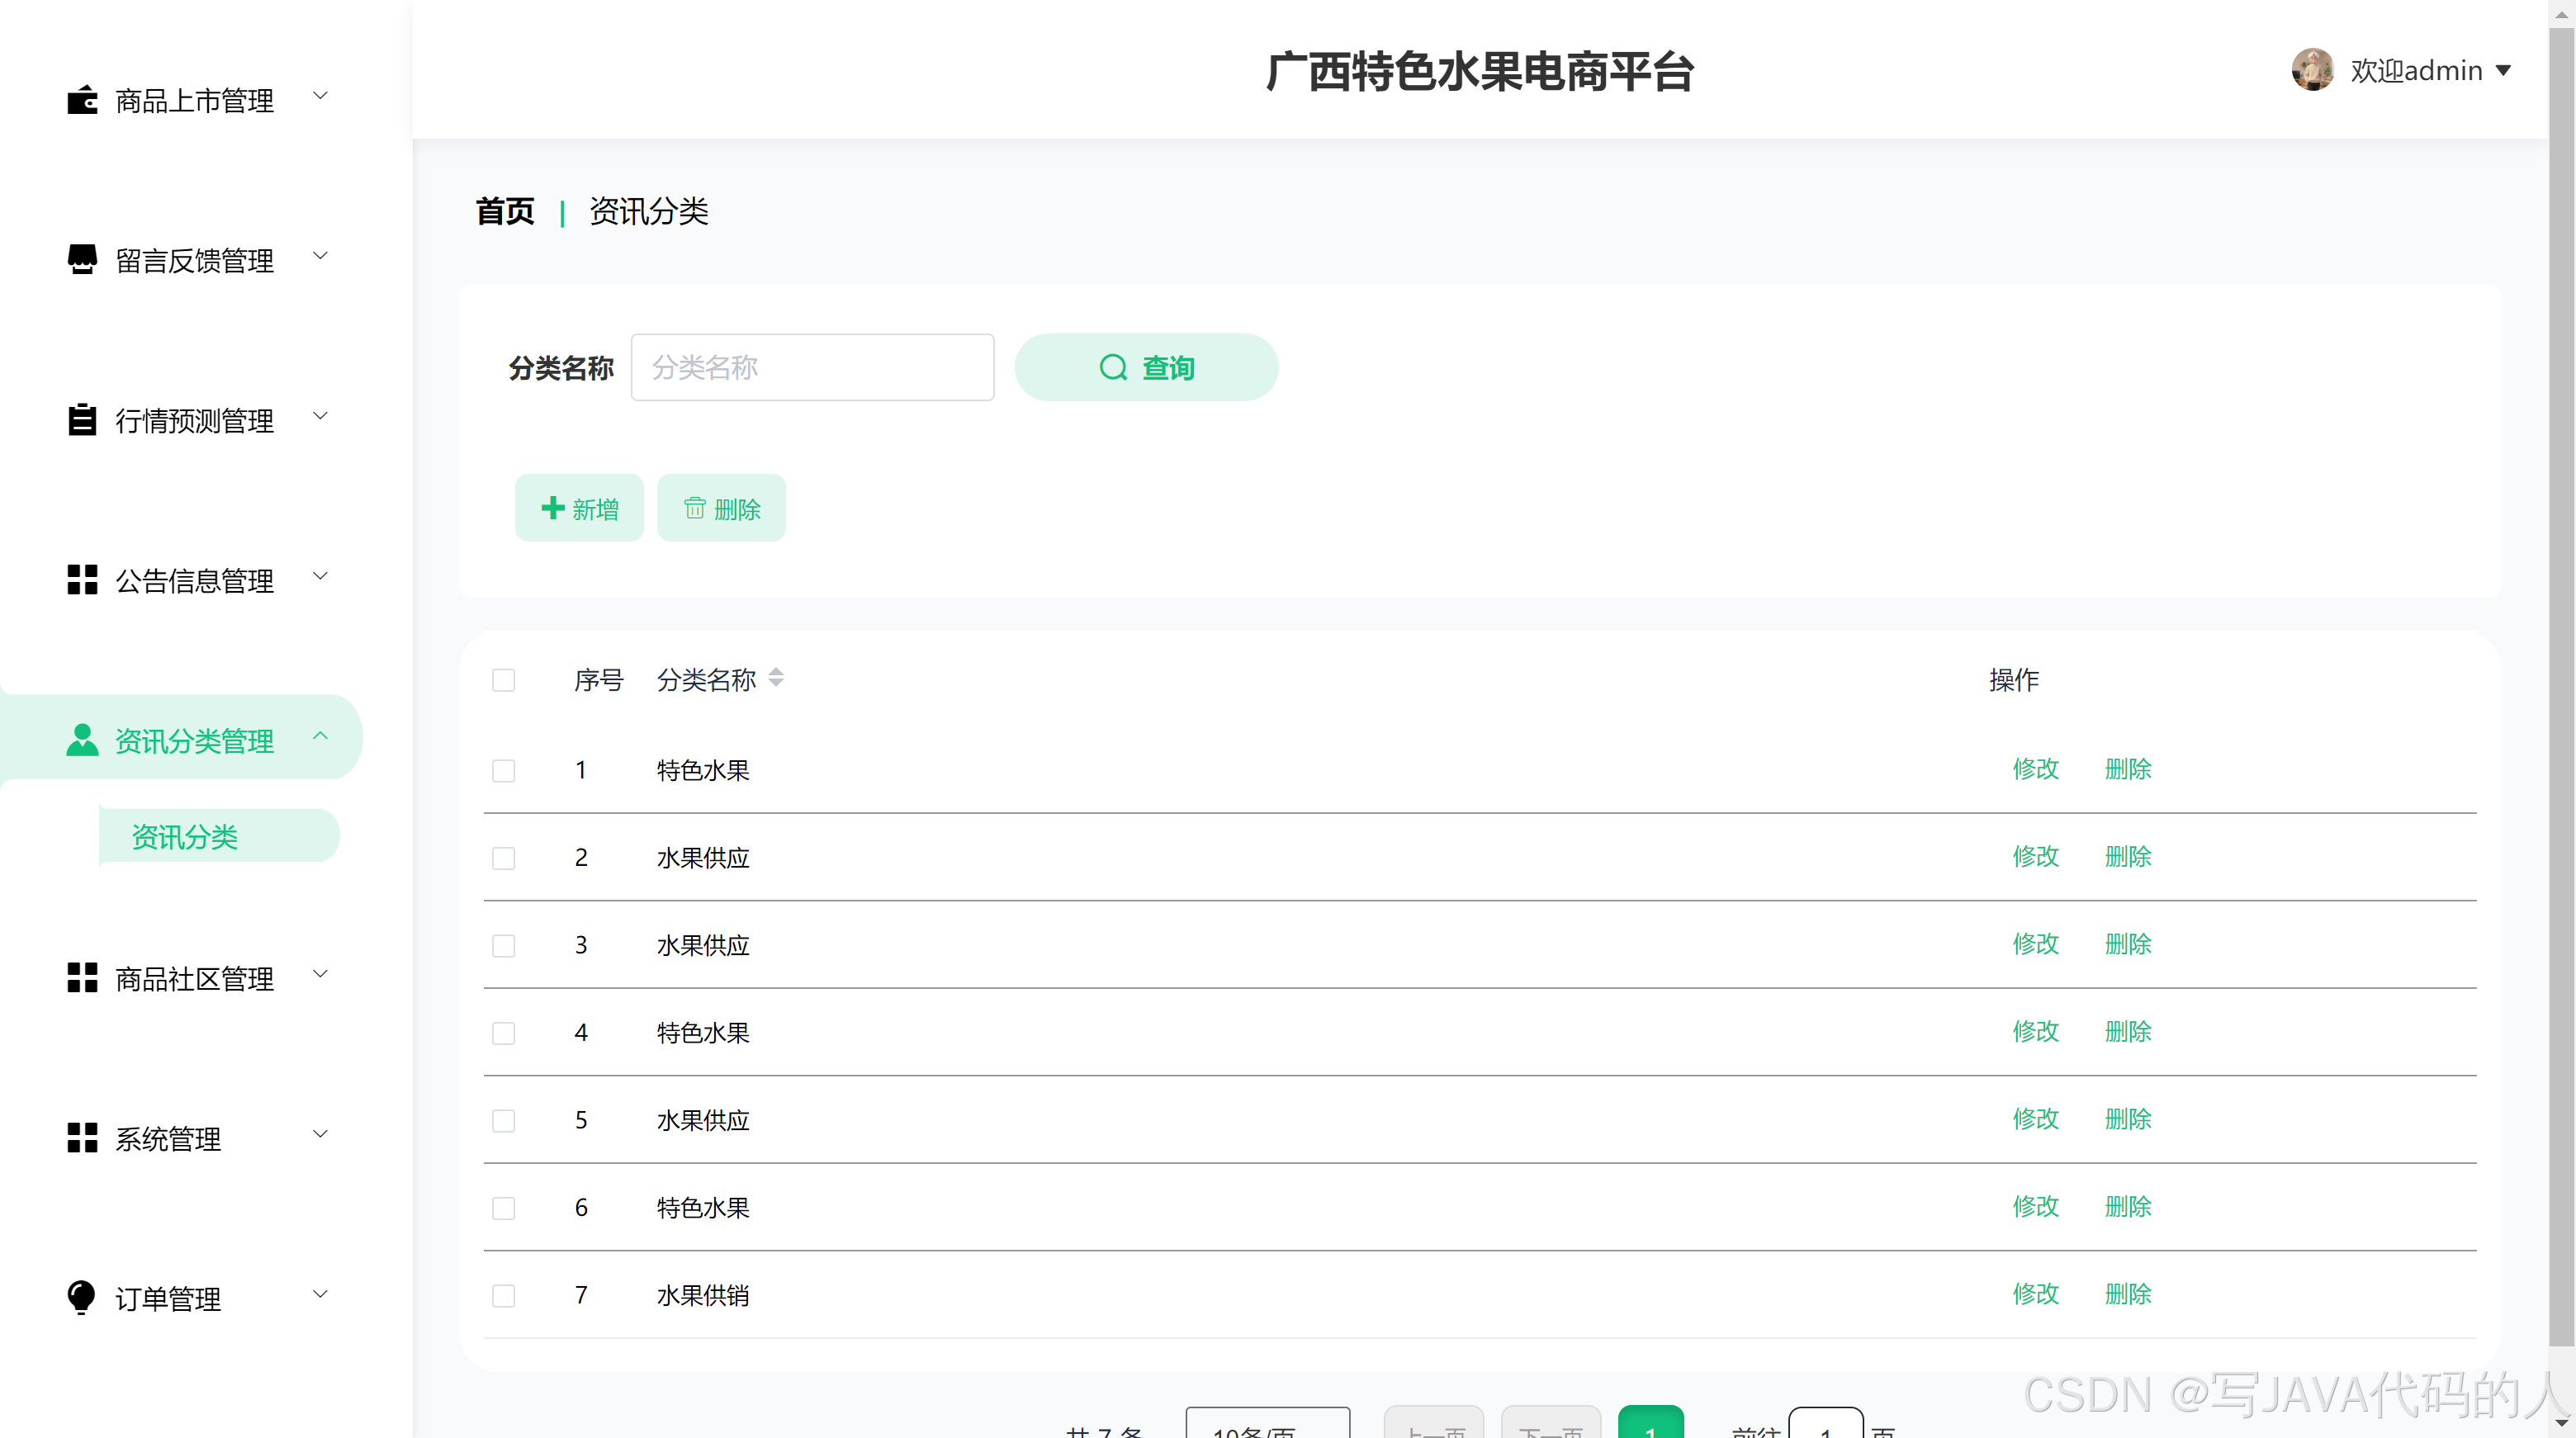This screenshot has height=1438, width=2576.
Task: Click 删除 for row 1 特色水果
Action: (x=2127, y=769)
